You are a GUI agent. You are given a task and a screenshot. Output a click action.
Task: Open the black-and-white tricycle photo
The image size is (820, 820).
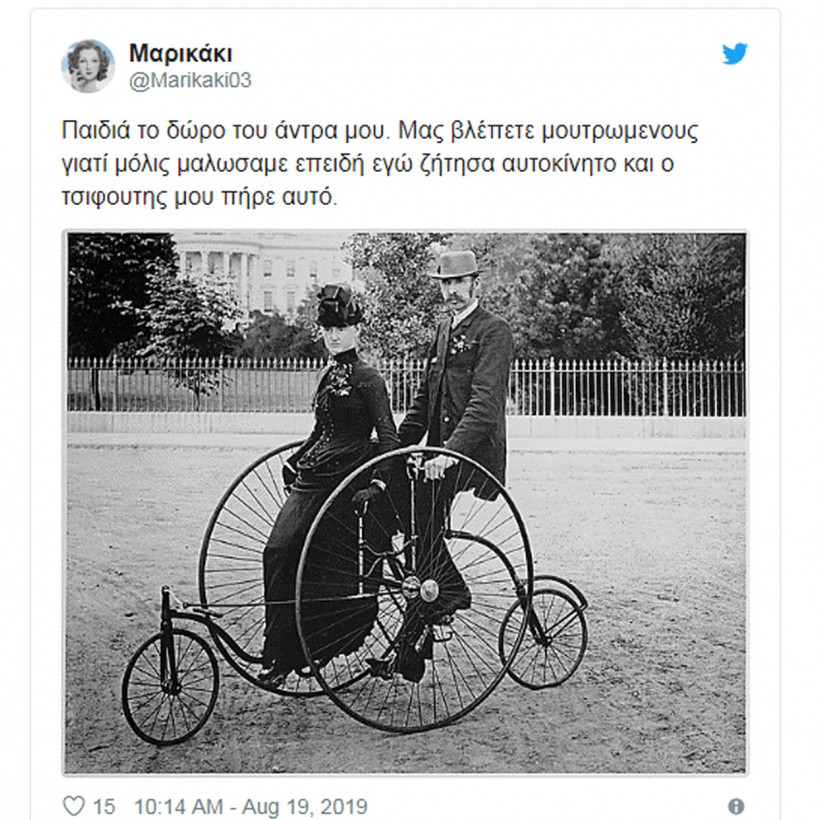click(405, 502)
